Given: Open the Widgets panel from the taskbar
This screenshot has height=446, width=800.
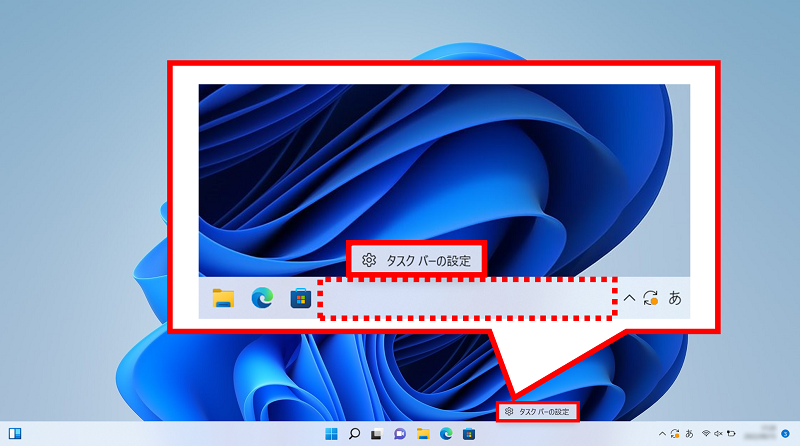Looking at the screenshot, I should point(15,434).
